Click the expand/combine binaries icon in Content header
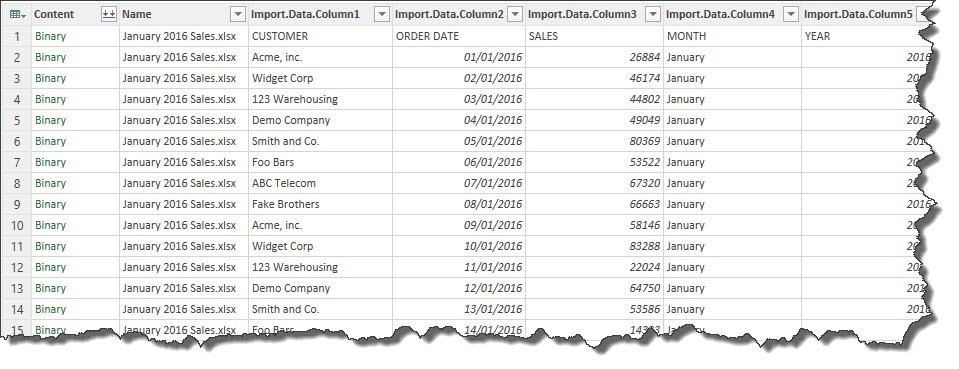The width and height of the screenshot is (959, 369). pyautogui.click(x=109, y=14)
